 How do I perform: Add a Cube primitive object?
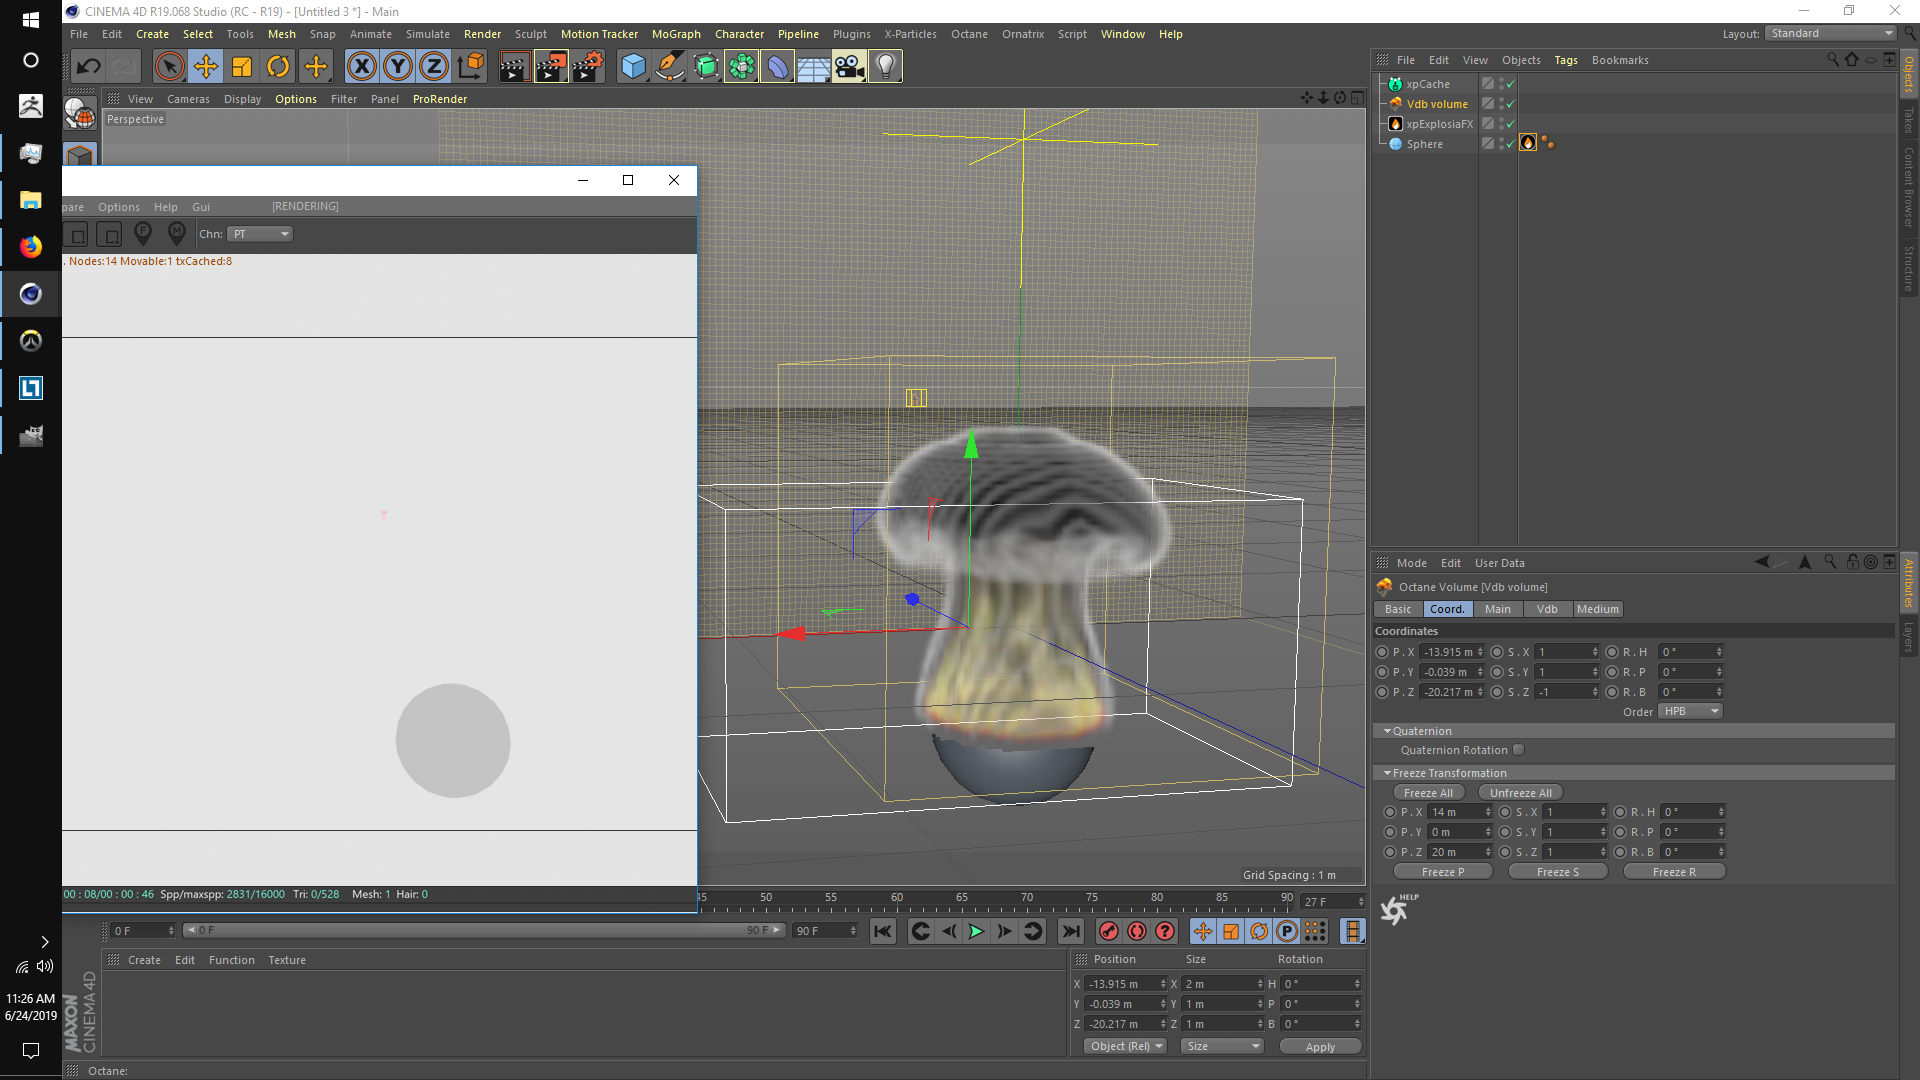633,67
